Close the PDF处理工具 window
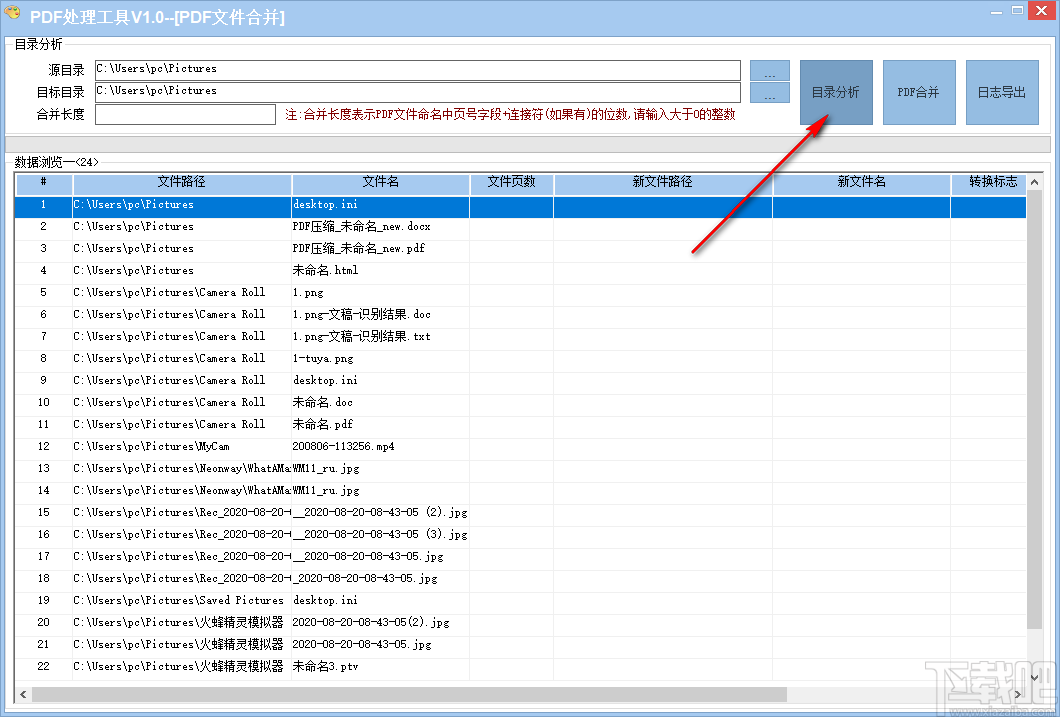Image resolution: width=1060 pixels, height=717 pixels. click(x=1042, y=10)
